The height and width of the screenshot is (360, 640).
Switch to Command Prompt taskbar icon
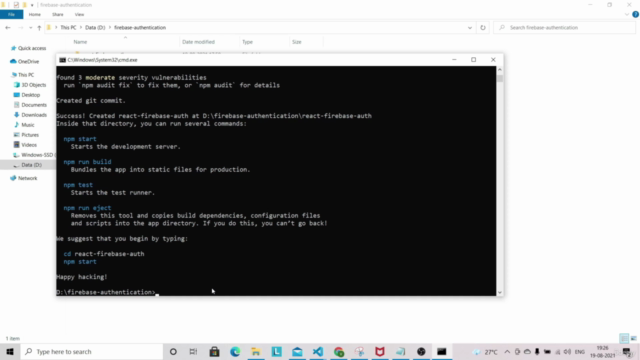(442, 351)
